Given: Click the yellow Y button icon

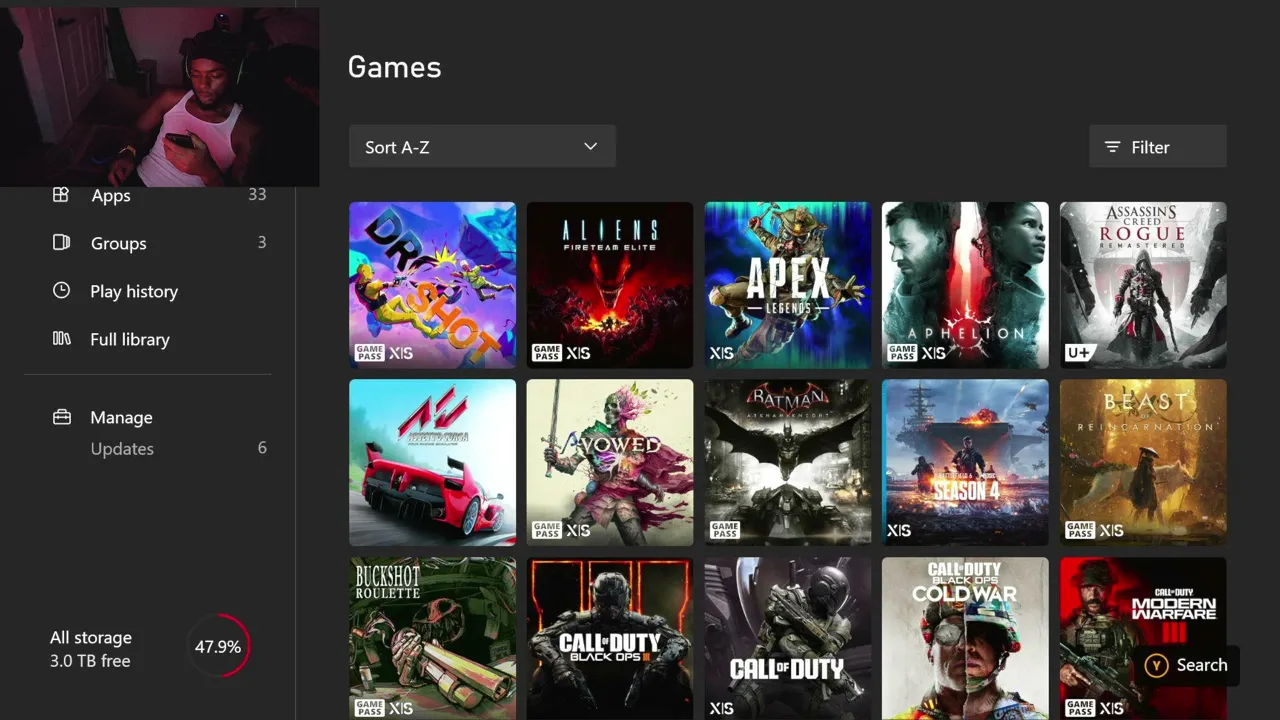Looking at the screenshot, I should coord(1156,665).
